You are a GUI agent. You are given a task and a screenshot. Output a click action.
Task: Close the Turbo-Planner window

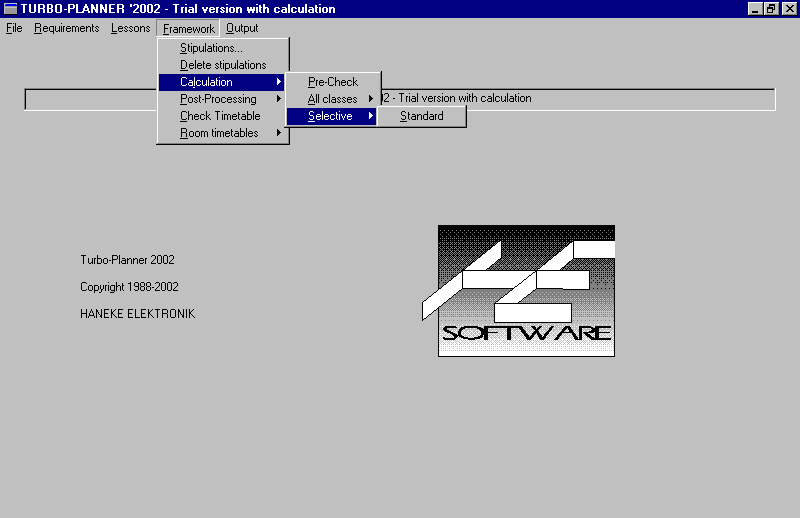(x=789, y=9)
